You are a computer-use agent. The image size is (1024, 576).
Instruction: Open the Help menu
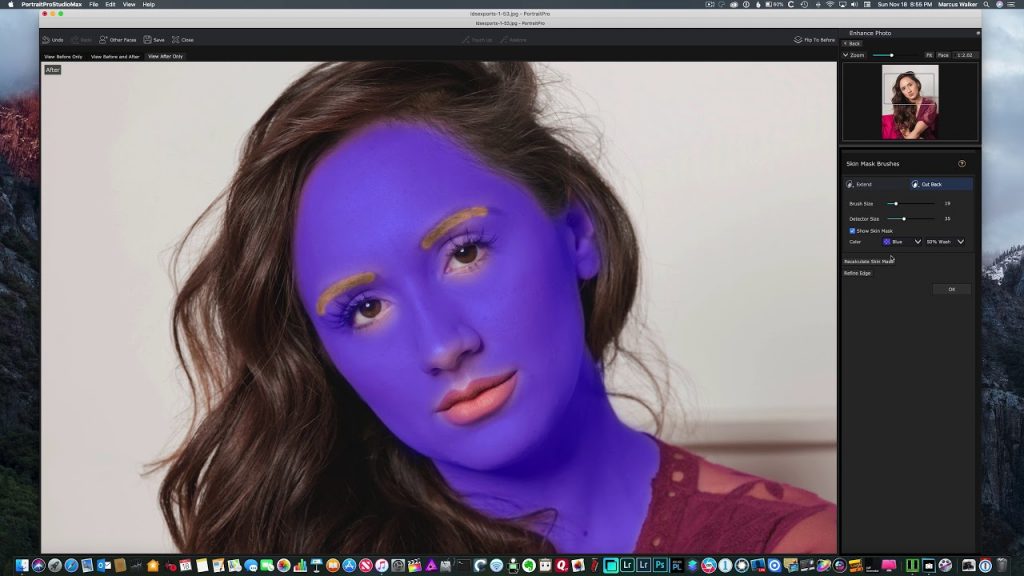pos(148,4)
